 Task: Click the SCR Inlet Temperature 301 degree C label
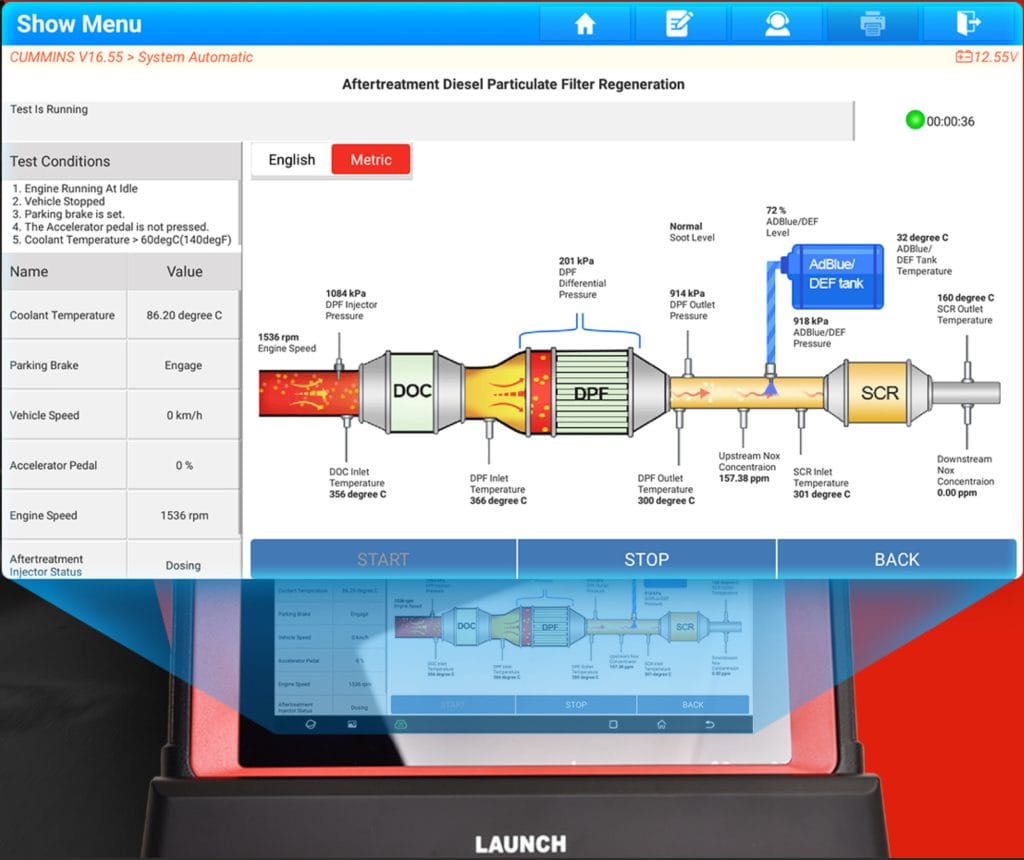click(821, 483)
